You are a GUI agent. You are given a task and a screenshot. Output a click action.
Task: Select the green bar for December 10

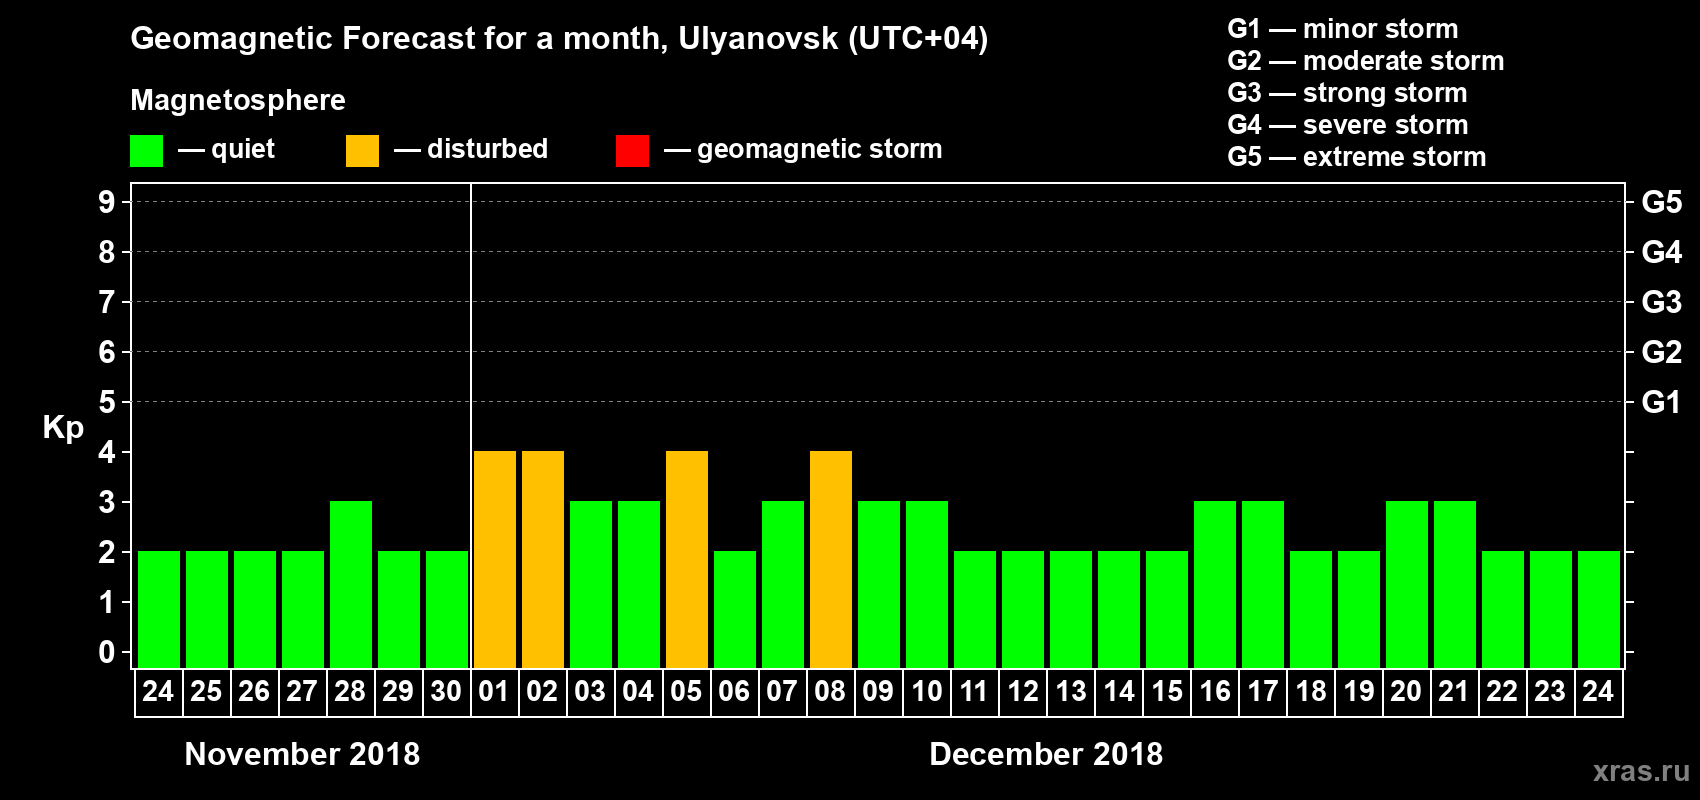pyautogui.click(x=927, y=584)
